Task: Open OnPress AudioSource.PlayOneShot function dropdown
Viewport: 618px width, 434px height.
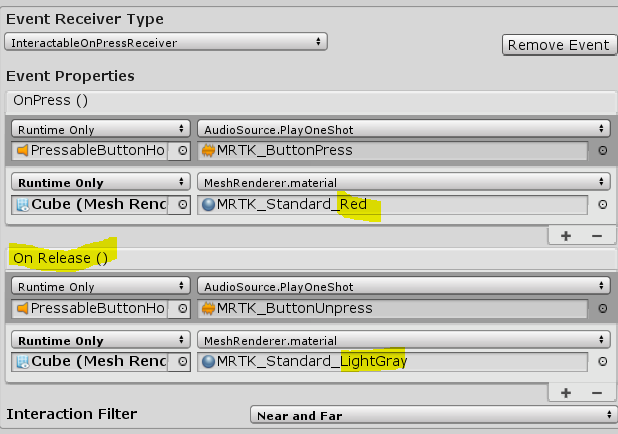Action: coord(403,129)
